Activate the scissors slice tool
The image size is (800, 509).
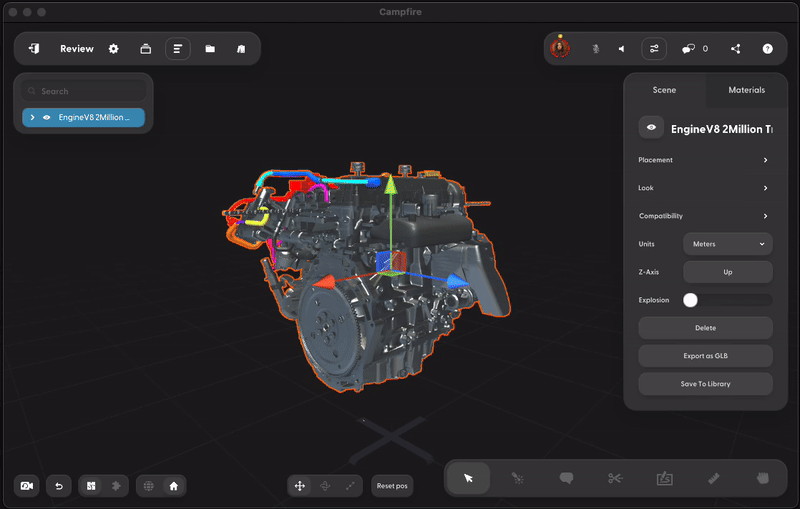point(614,479)
